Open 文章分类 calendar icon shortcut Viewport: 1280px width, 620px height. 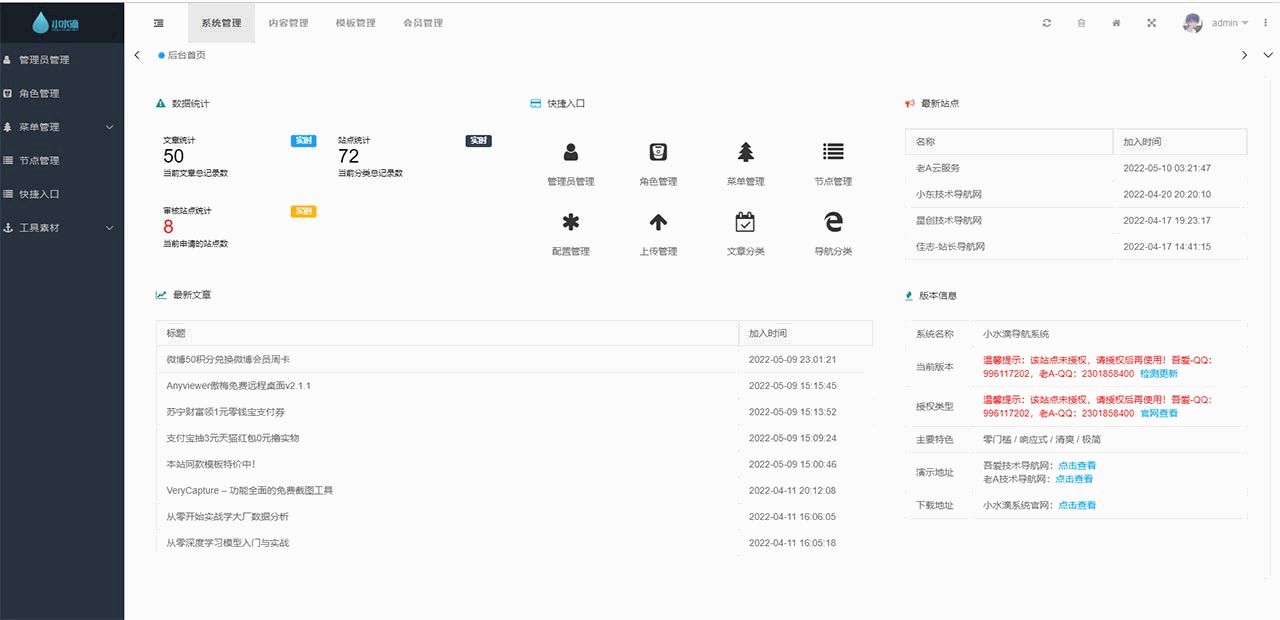pos(745,222)
